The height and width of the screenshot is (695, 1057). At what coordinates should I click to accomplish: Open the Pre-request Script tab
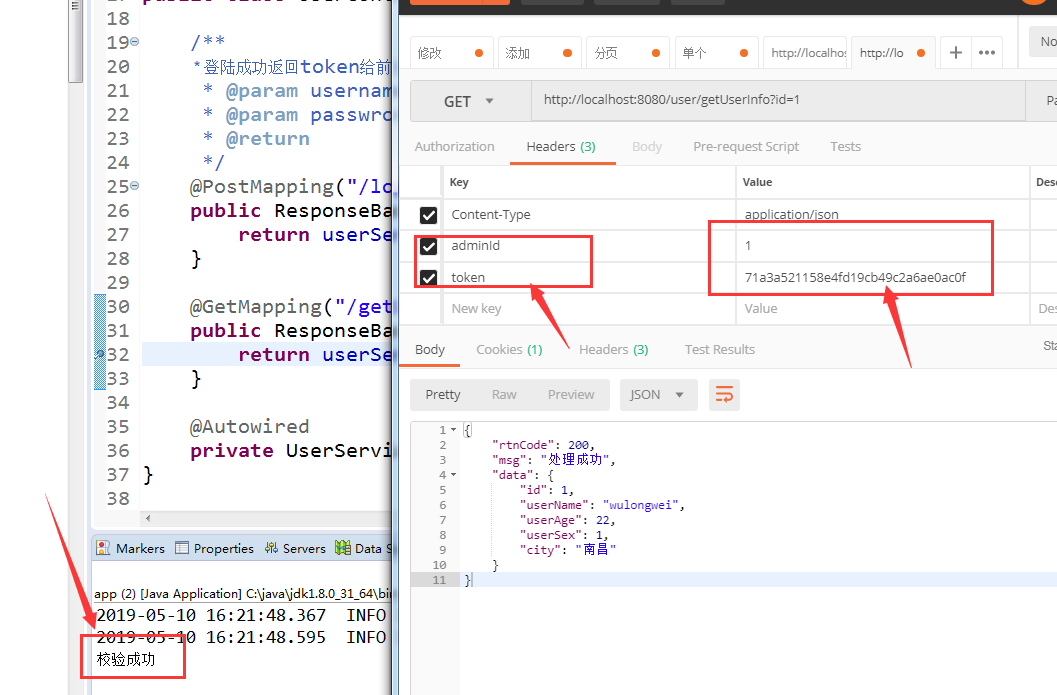point(745,146)
